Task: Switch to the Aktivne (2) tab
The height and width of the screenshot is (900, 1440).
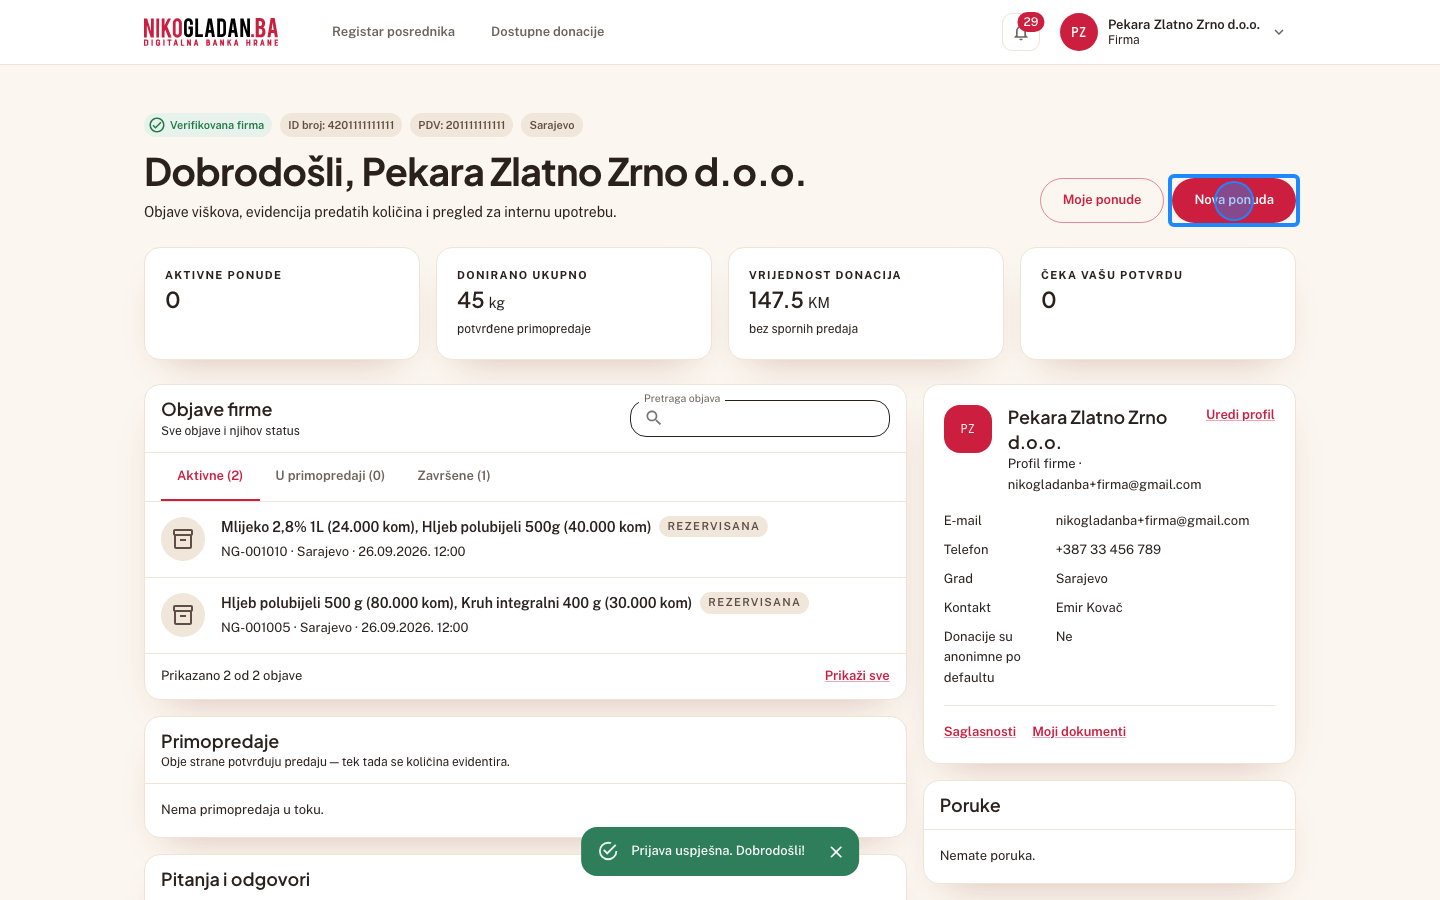Action: (x=210, y=476)
